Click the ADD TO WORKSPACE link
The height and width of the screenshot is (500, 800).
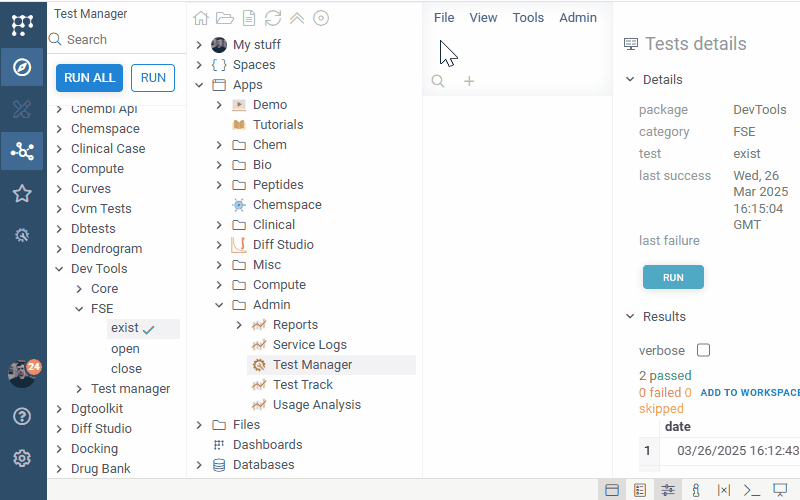pyautogui.click(x=750, y=393)
